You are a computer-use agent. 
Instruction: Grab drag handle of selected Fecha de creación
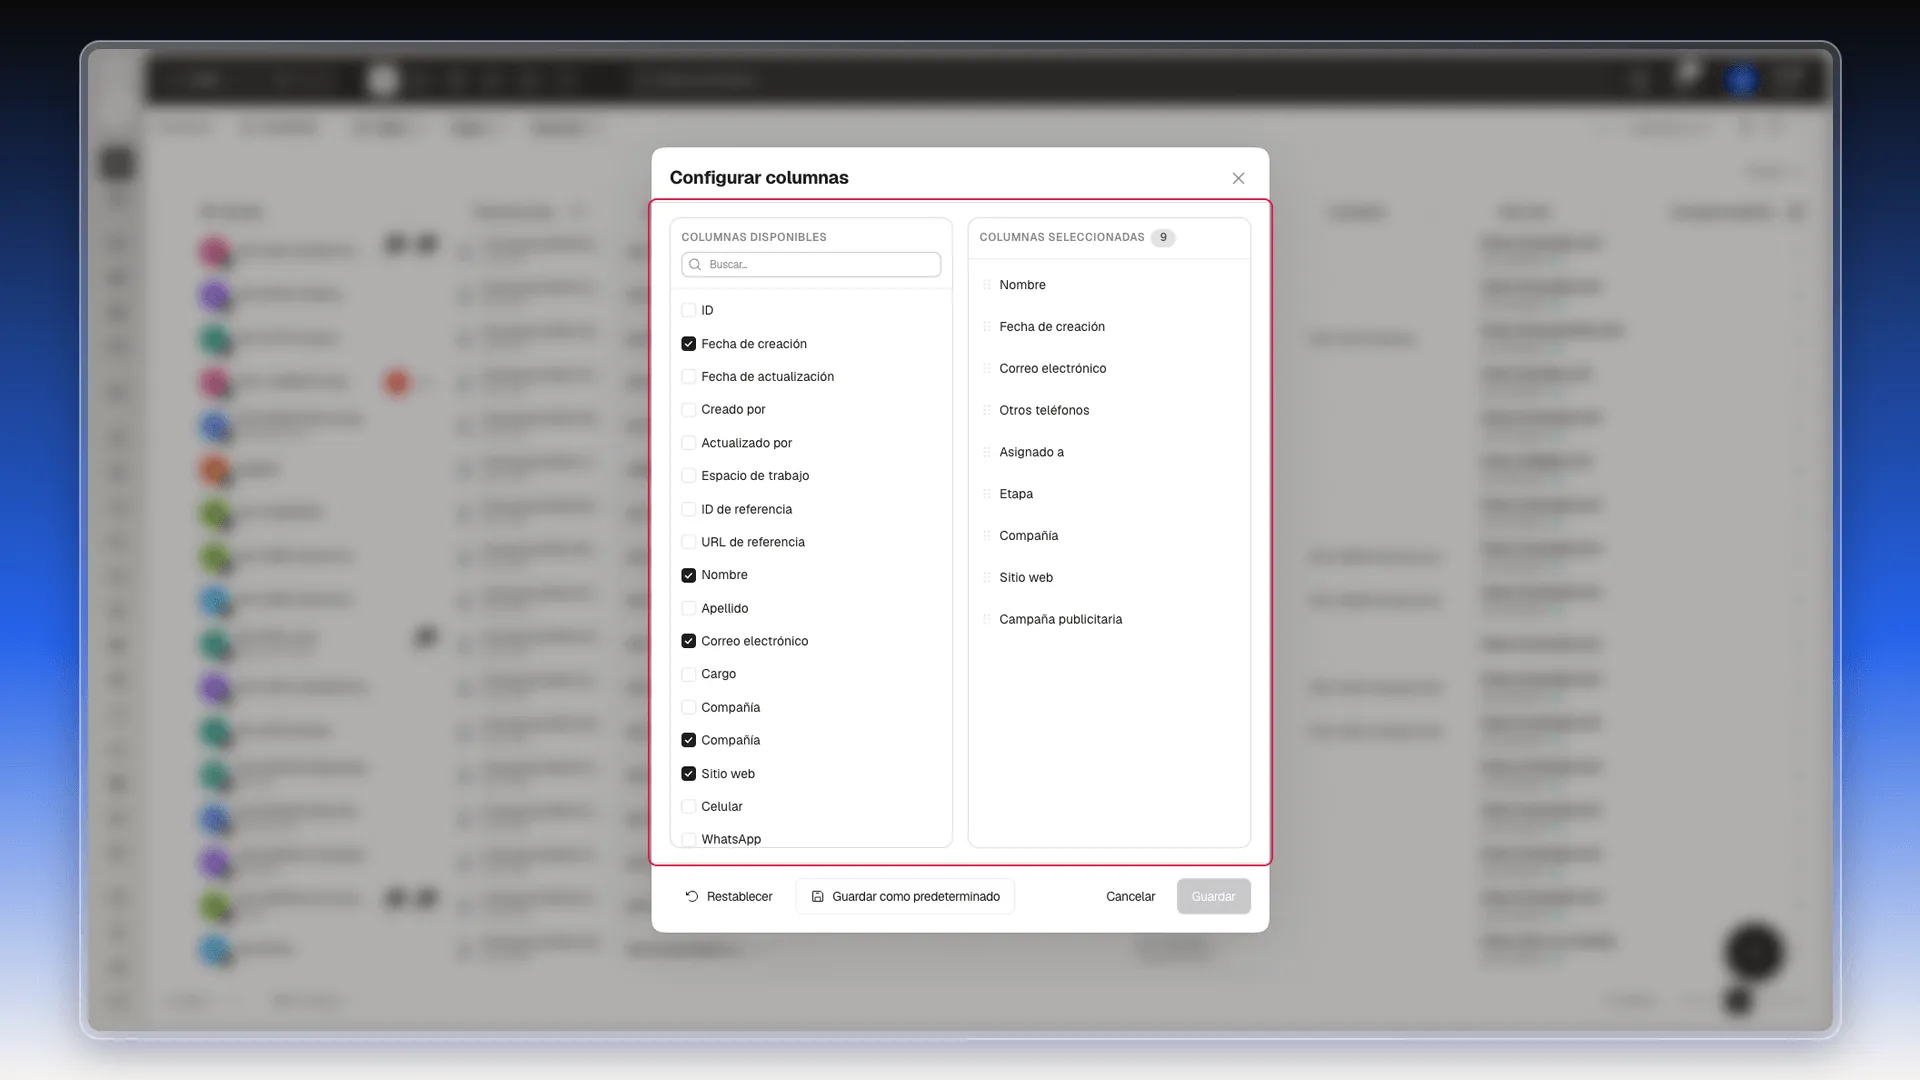987,327
